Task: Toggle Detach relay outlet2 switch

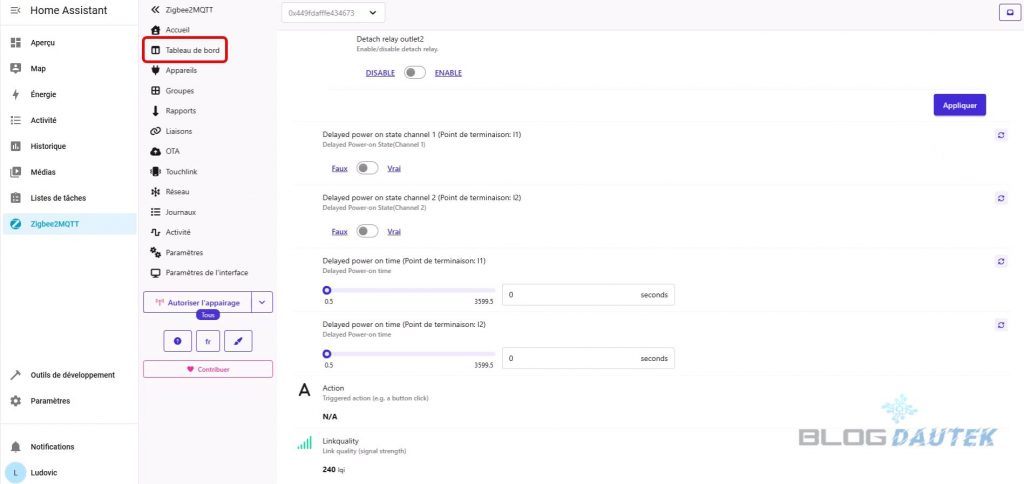Action: click(x=414, y=73)
